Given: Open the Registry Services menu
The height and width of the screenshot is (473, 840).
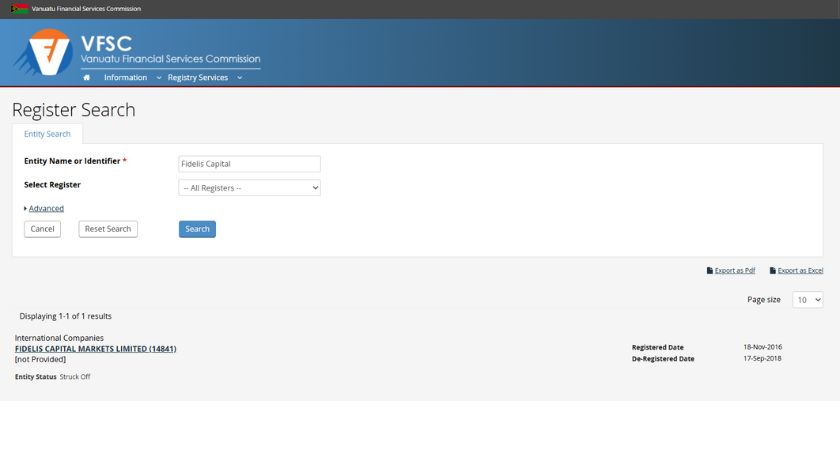Looking at the screenshot, I should (x=197, y=78).
